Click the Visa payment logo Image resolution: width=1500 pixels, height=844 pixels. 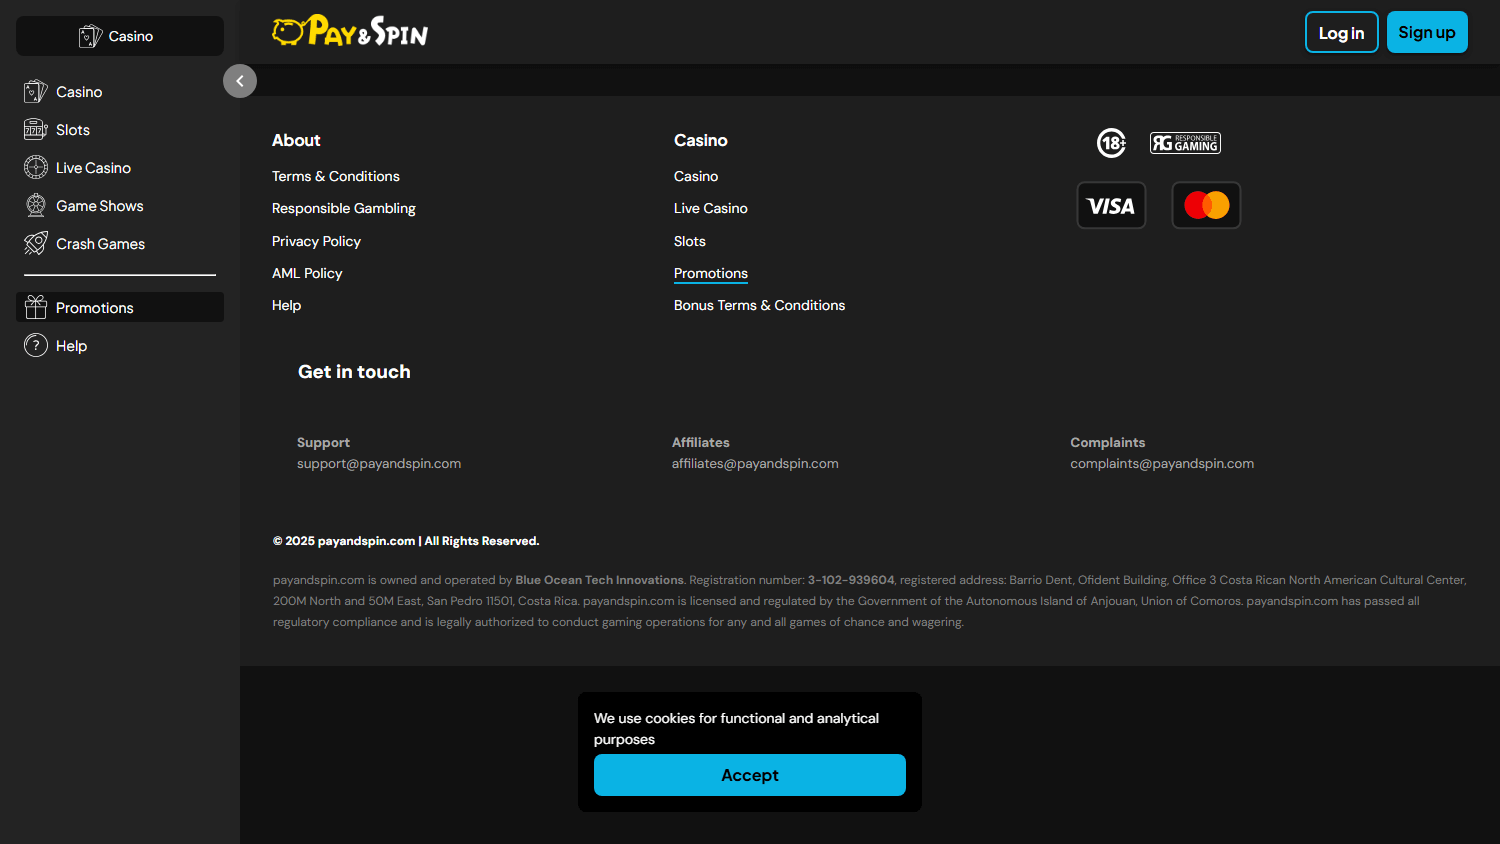(1111, 206)
